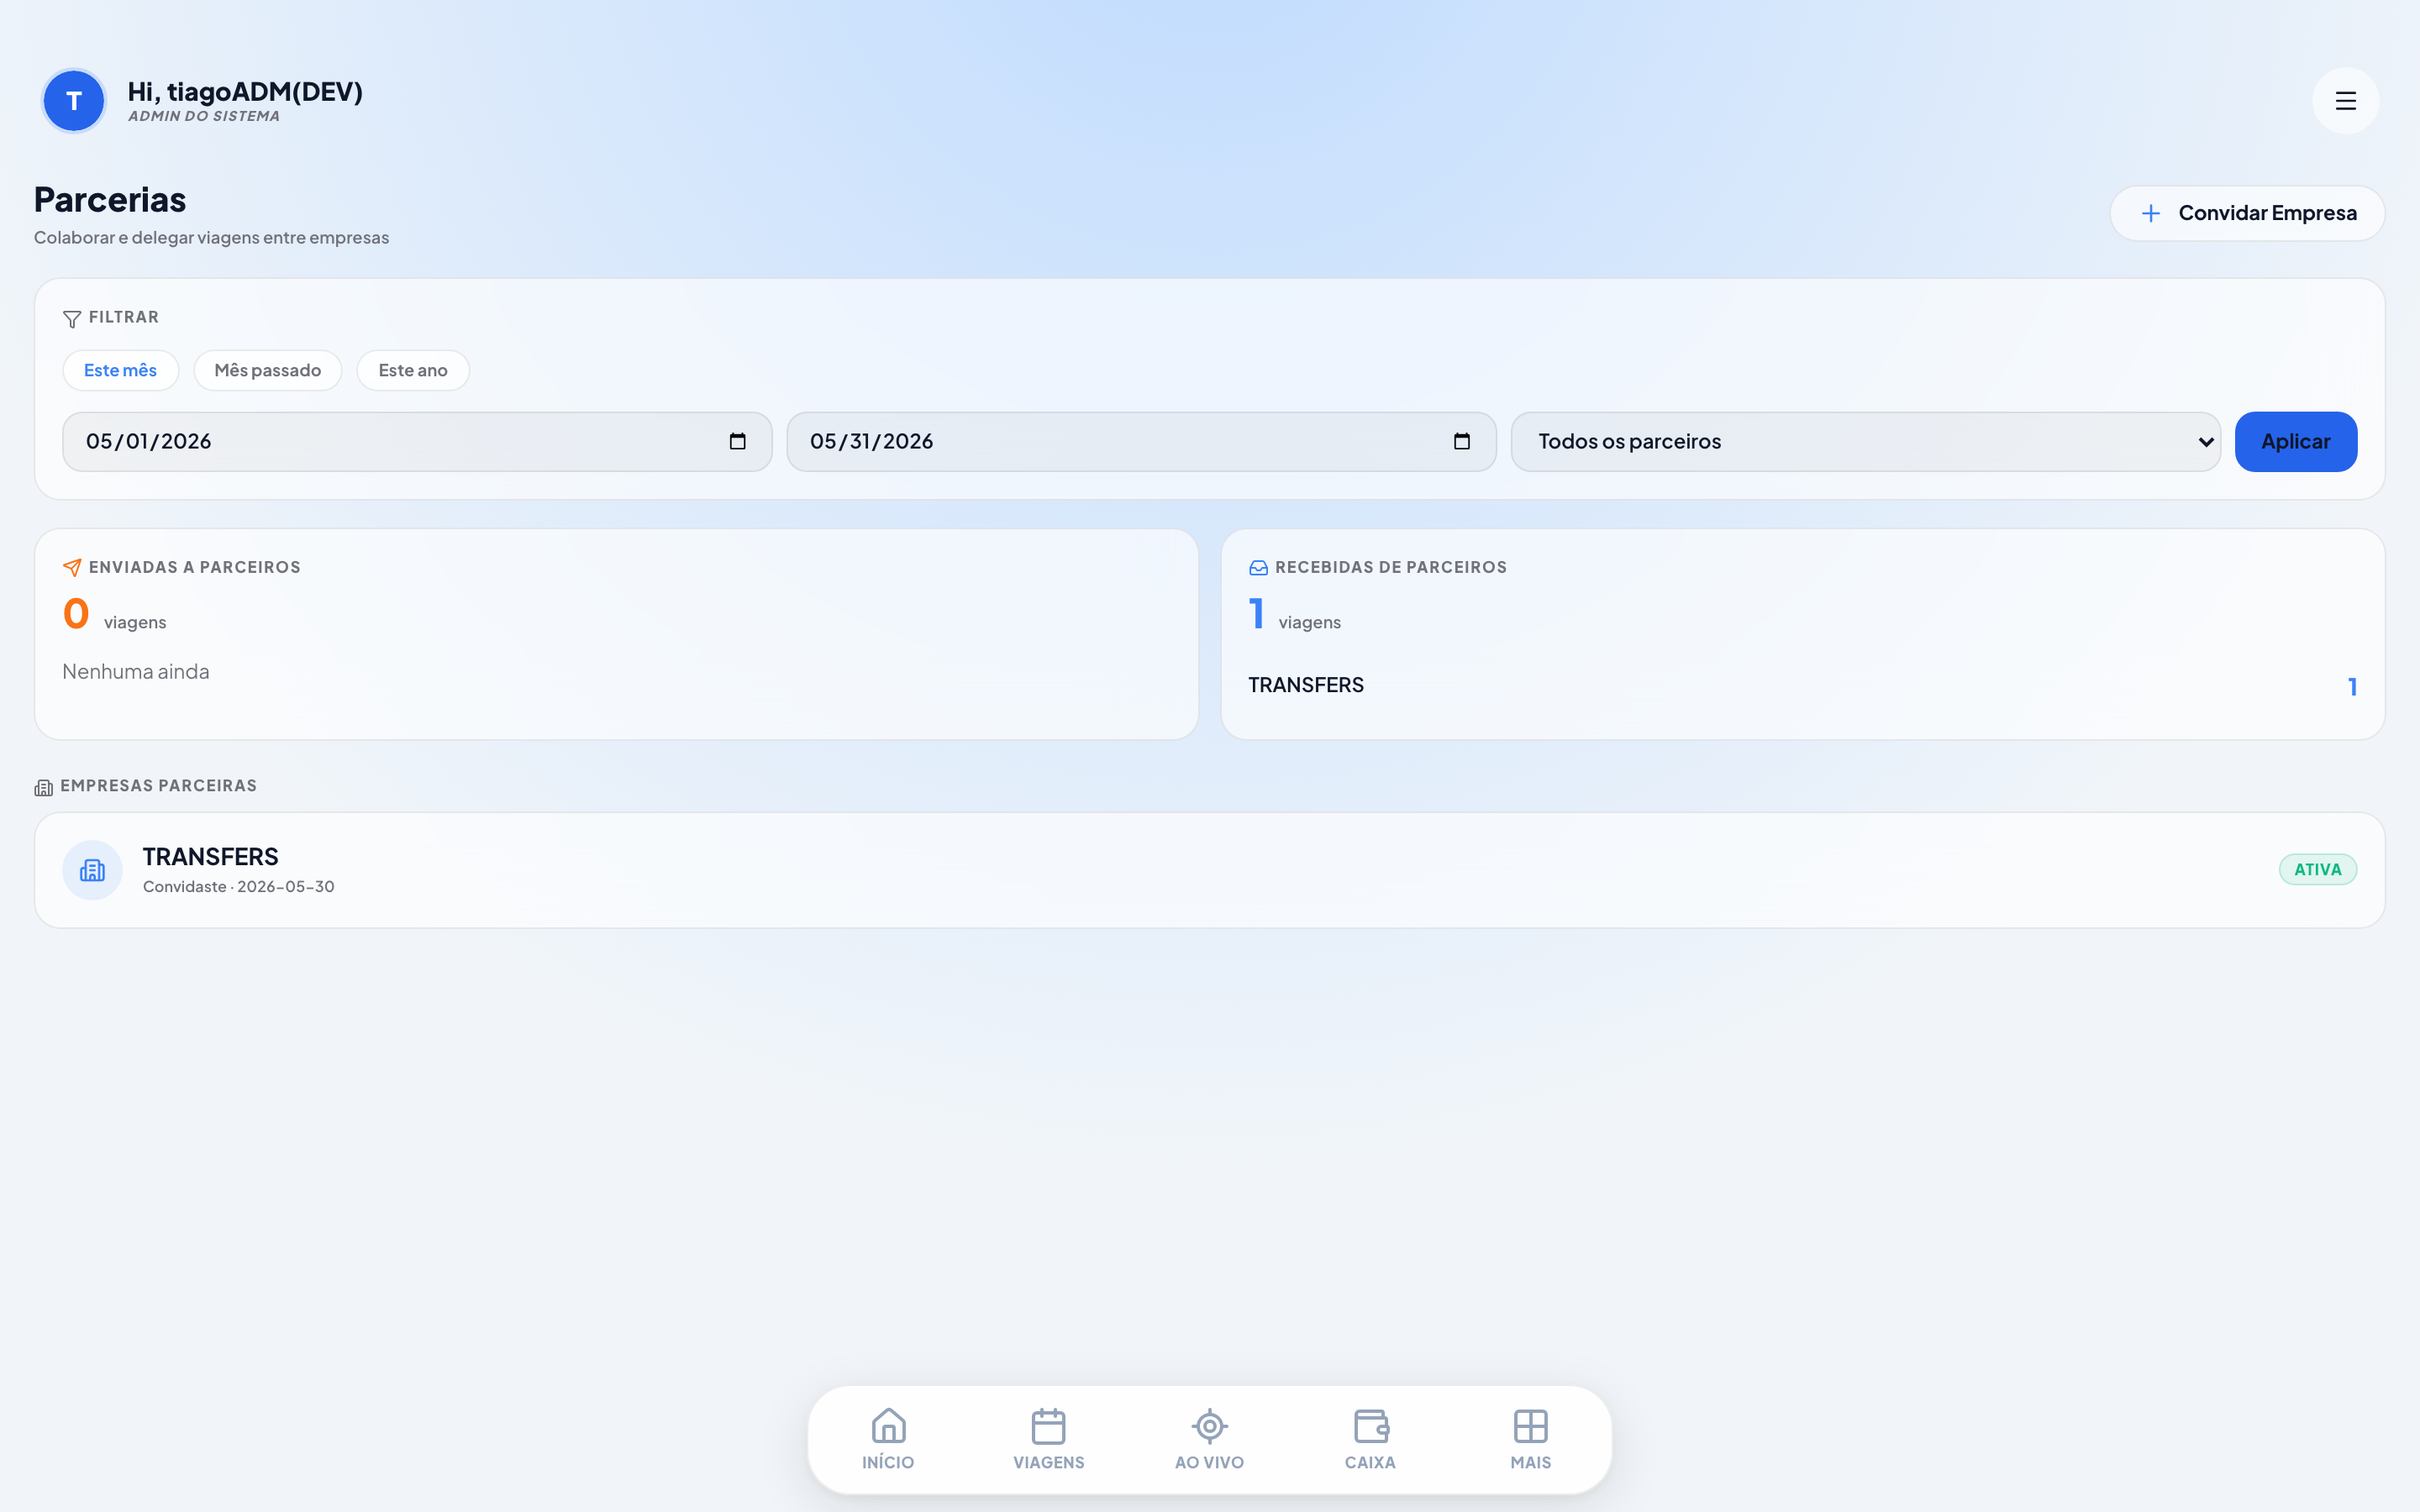
Task: Open the Viagens tab
Action: 1049,1439
